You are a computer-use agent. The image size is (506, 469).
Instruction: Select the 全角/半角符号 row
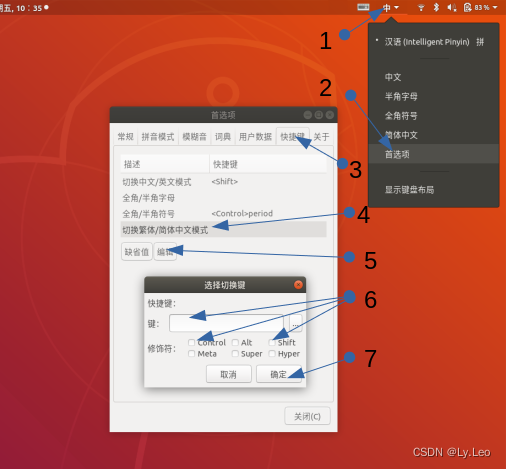point(223,214)
